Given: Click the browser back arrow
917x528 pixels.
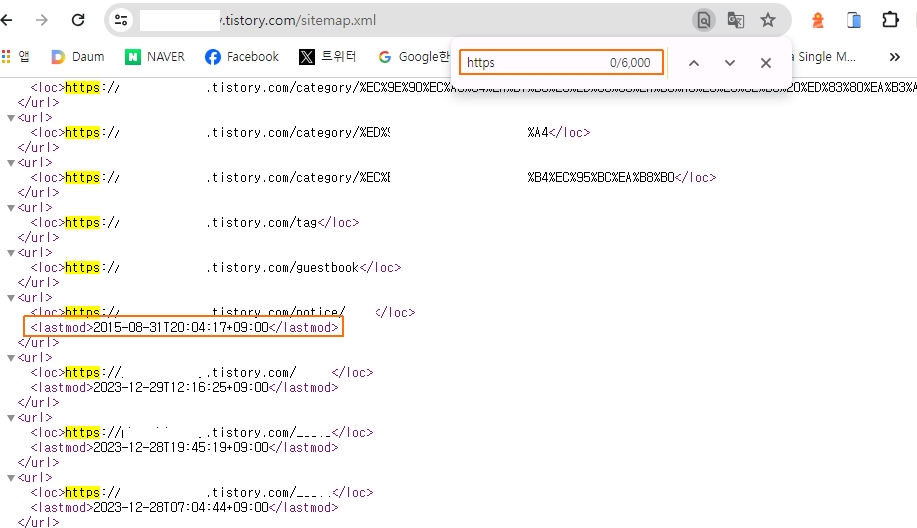Looking at the screenshot, I should [7, 20].
